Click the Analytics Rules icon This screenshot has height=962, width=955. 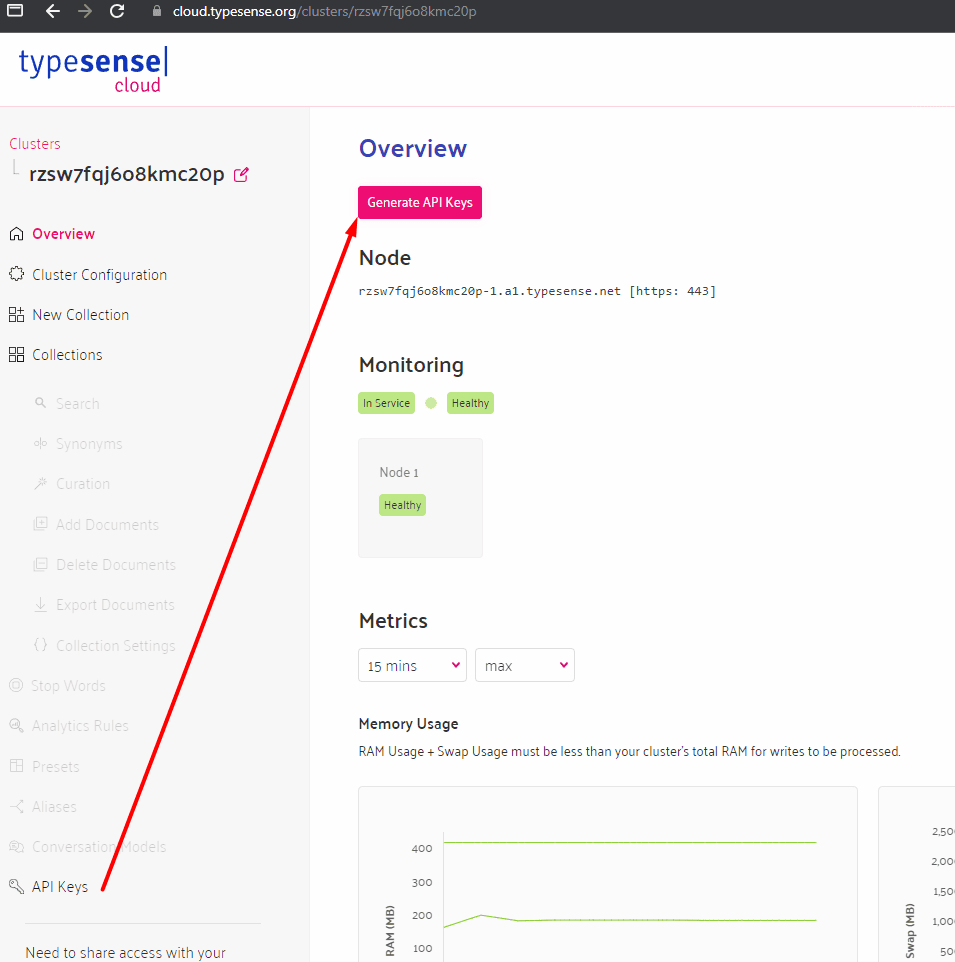click(16, 725)
